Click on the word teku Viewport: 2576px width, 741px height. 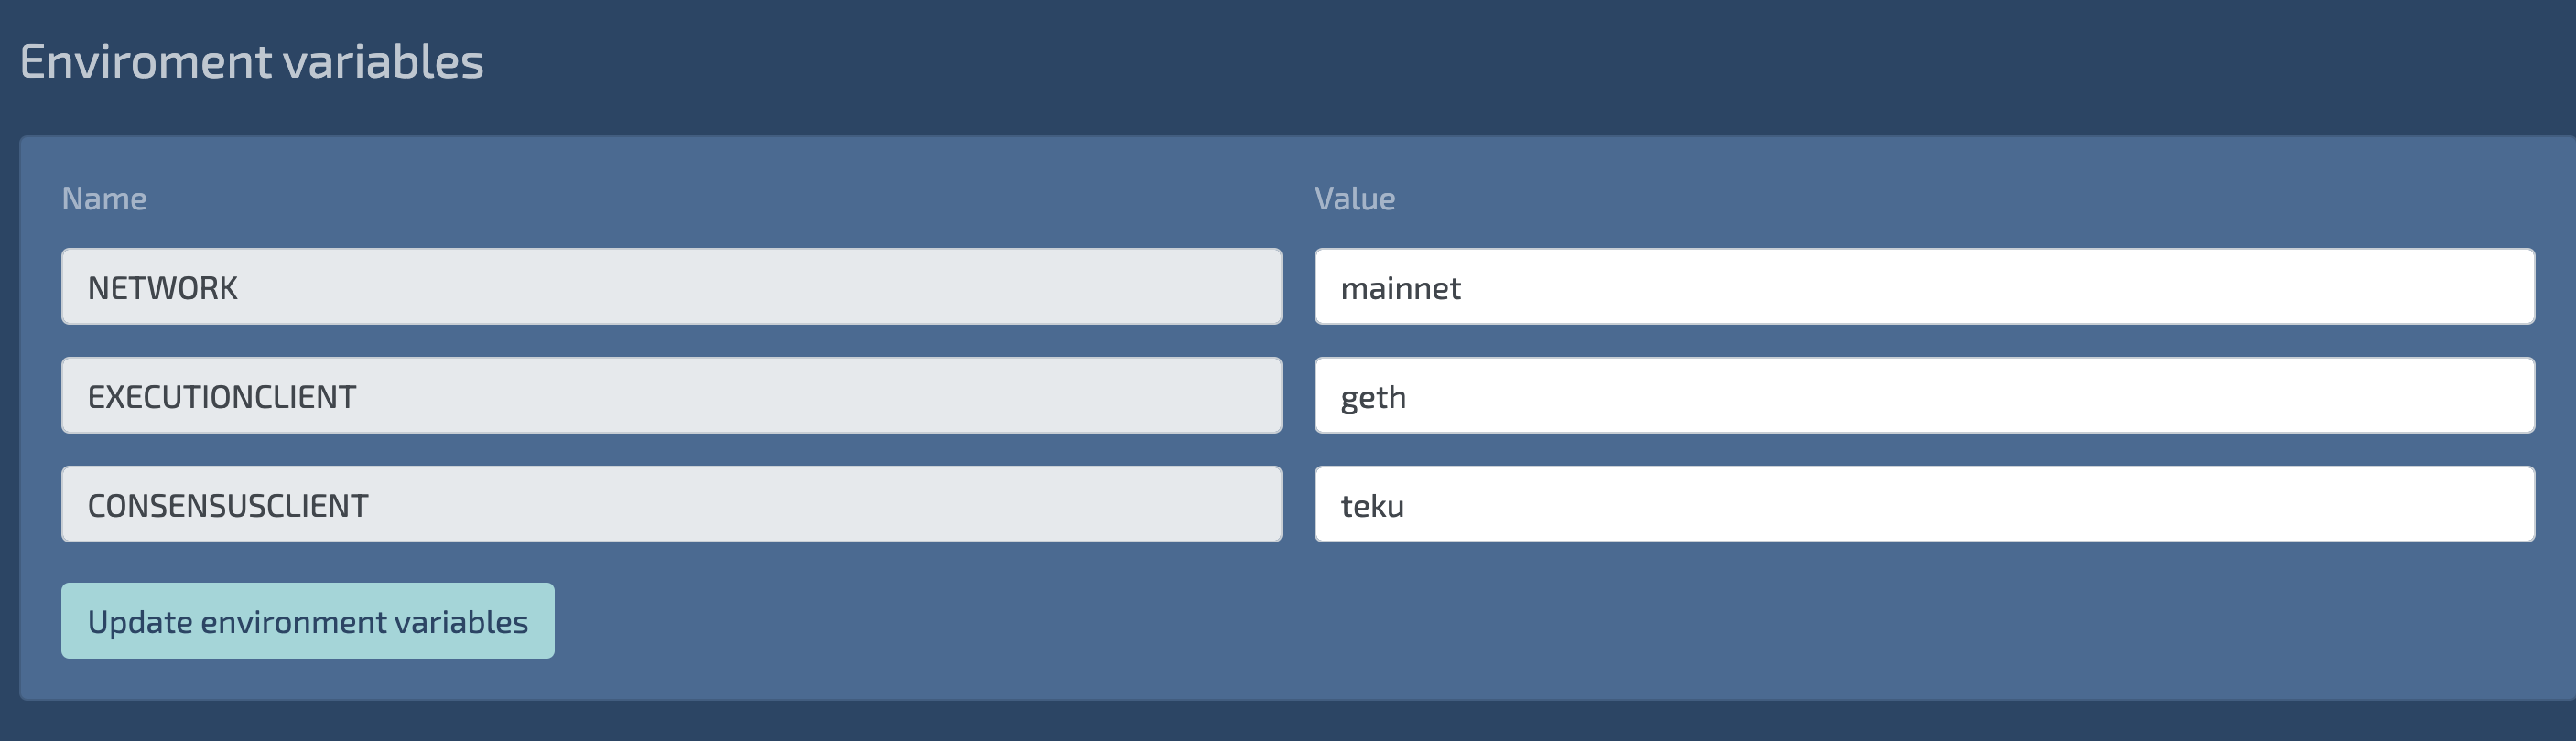1372,506
